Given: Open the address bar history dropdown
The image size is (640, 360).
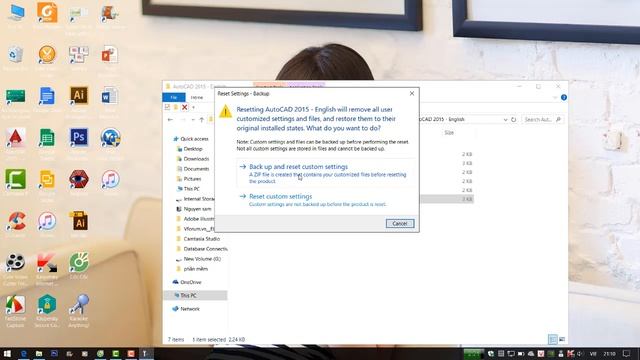Looking at the screenshot, I should (505, 120).
